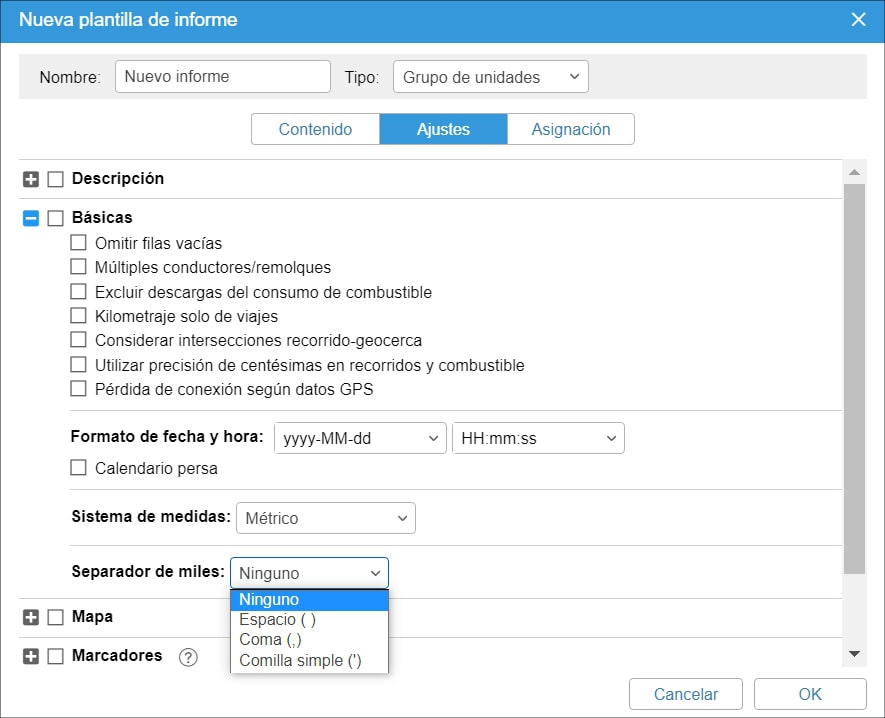The image size is (885, 718).
Task: Collapse the Básicas section
Action: (x=28, y=217)
